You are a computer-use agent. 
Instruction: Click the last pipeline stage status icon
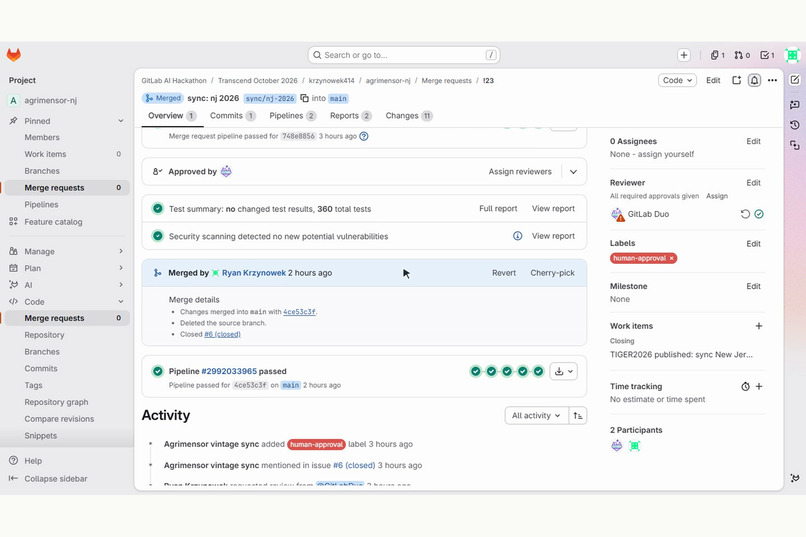[538, 371]
